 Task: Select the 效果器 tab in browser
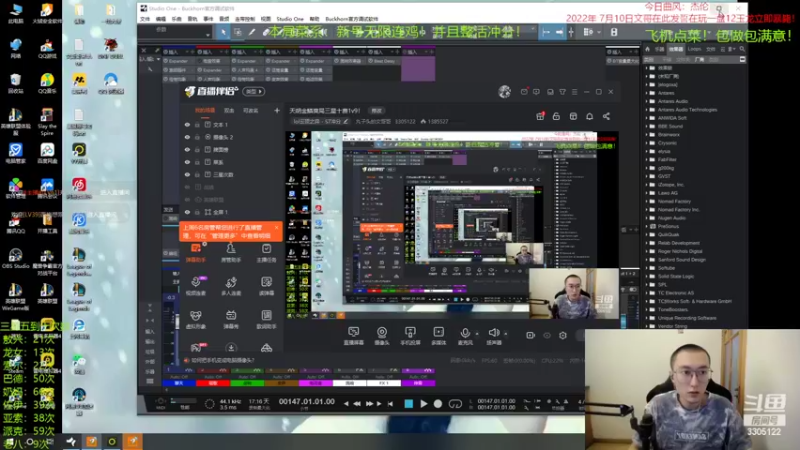point(676,49)
